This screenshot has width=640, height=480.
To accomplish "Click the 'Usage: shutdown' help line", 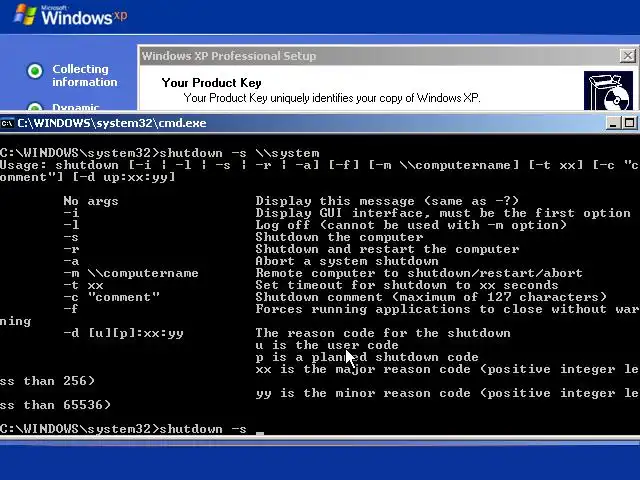I will click(320, 165).
